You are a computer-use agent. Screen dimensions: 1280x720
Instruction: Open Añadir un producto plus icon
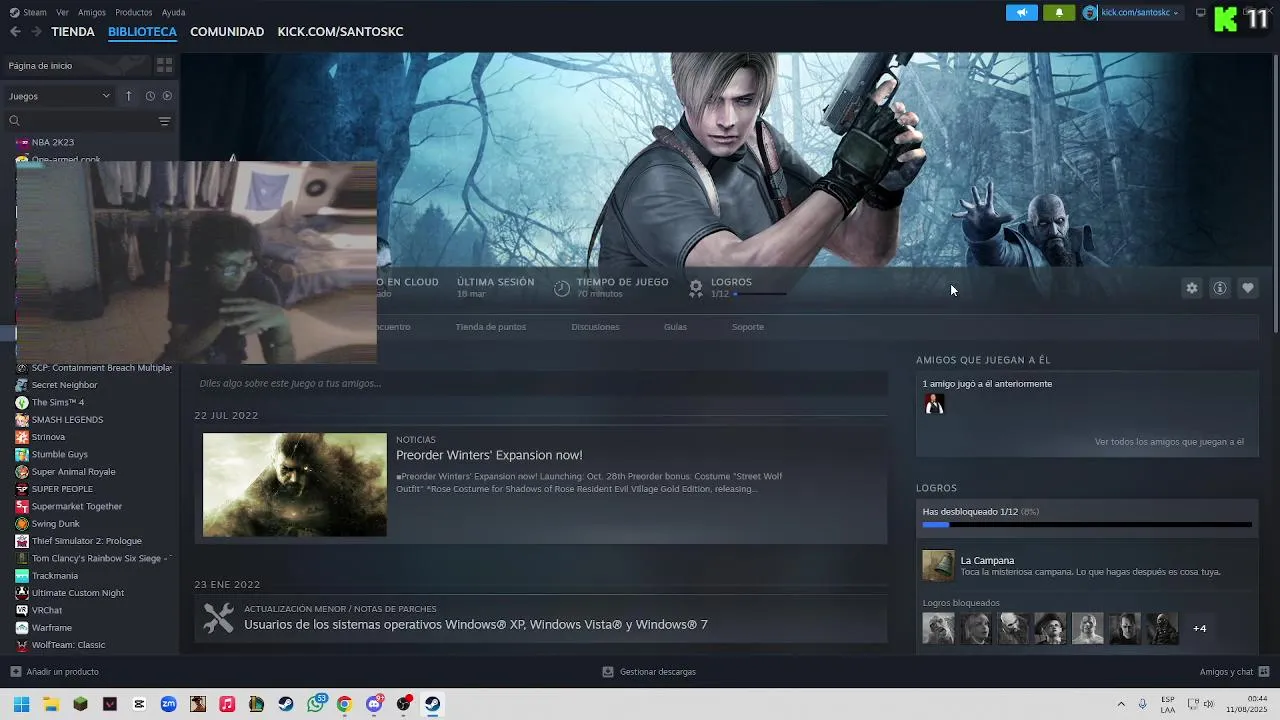coord(15,672)
